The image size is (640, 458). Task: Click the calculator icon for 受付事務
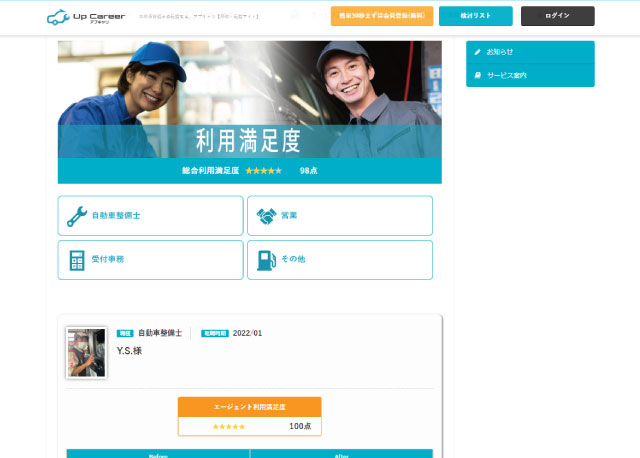(x=77, y=260)
